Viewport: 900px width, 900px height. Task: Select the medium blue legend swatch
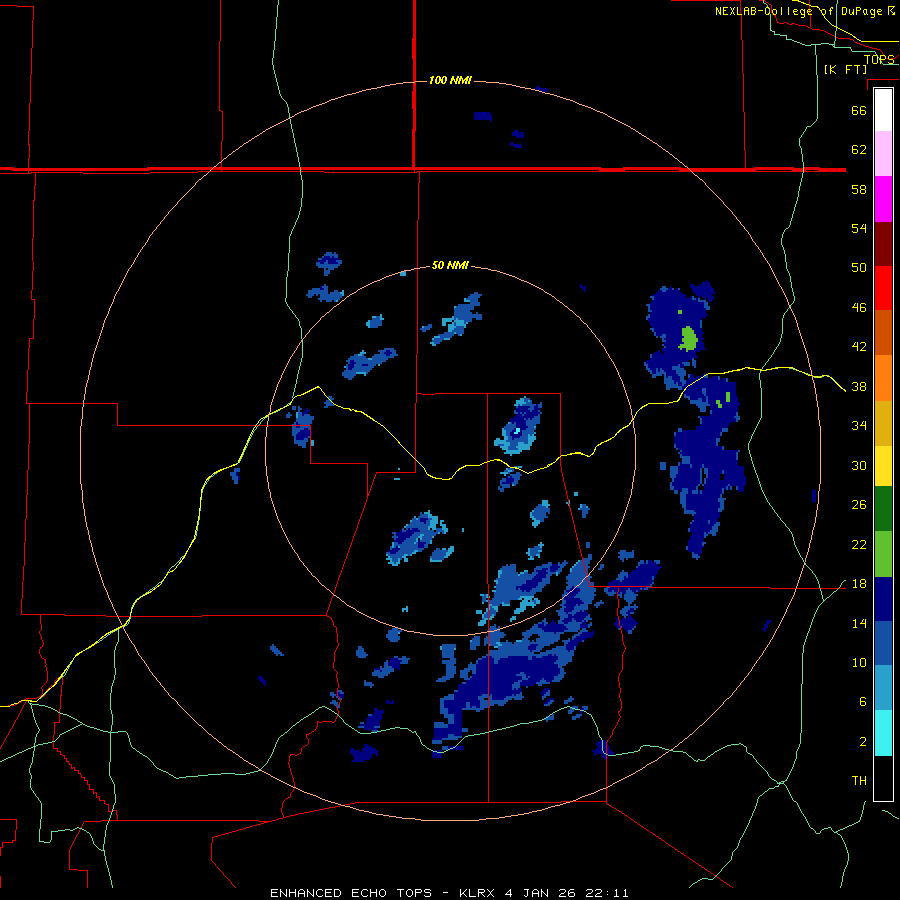tap(883, 643)
